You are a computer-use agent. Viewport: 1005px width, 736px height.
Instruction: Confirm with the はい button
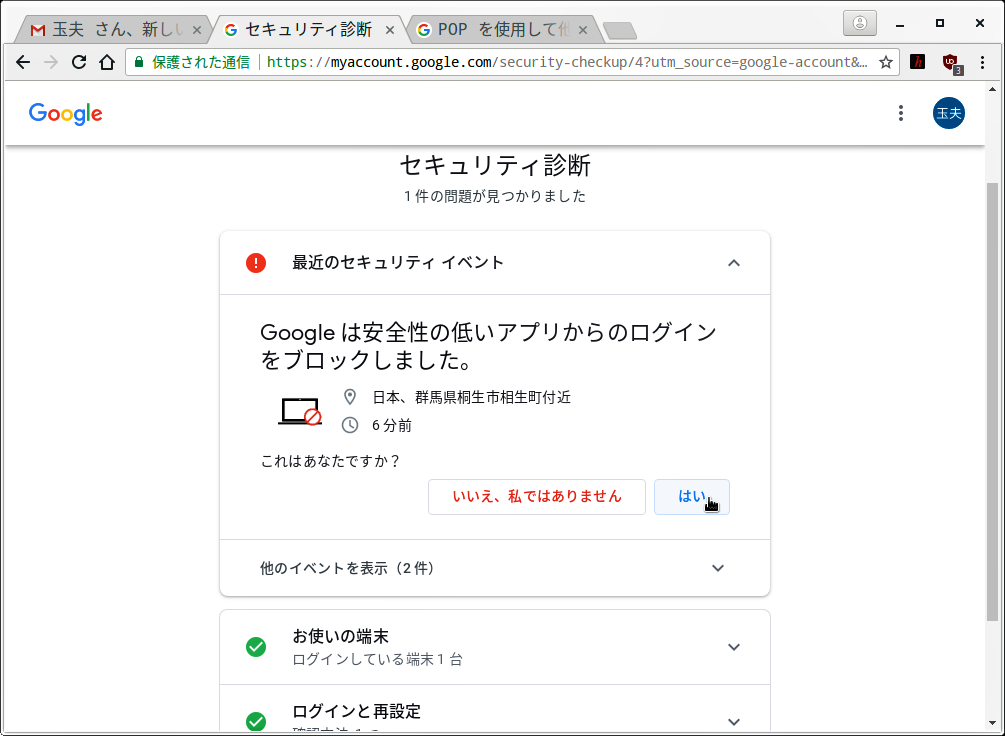coord(692,497)
